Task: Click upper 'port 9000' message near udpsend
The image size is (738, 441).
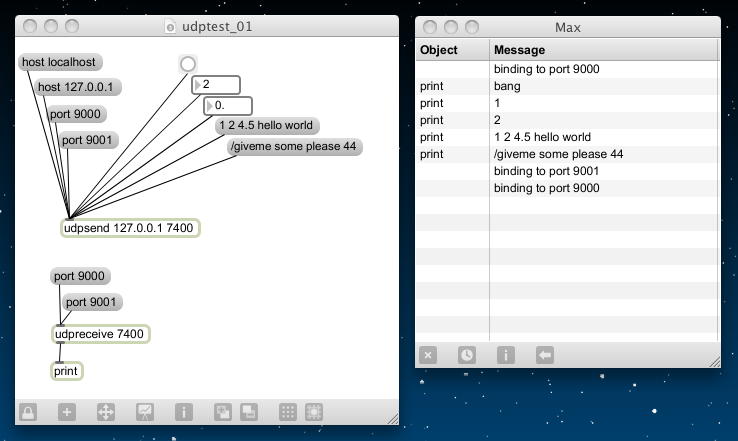Action: tap(76, 114)
